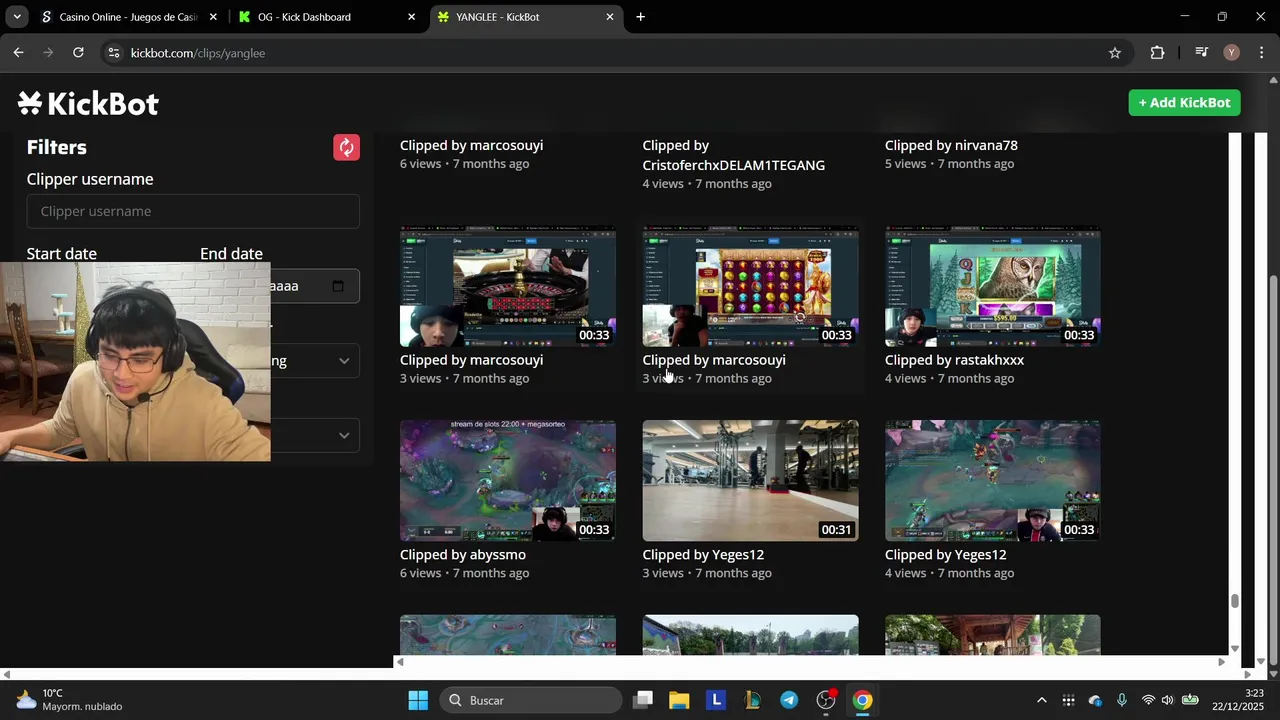
Task: Bookmark this page with the star icon
Action: (x=1115, y=53)
